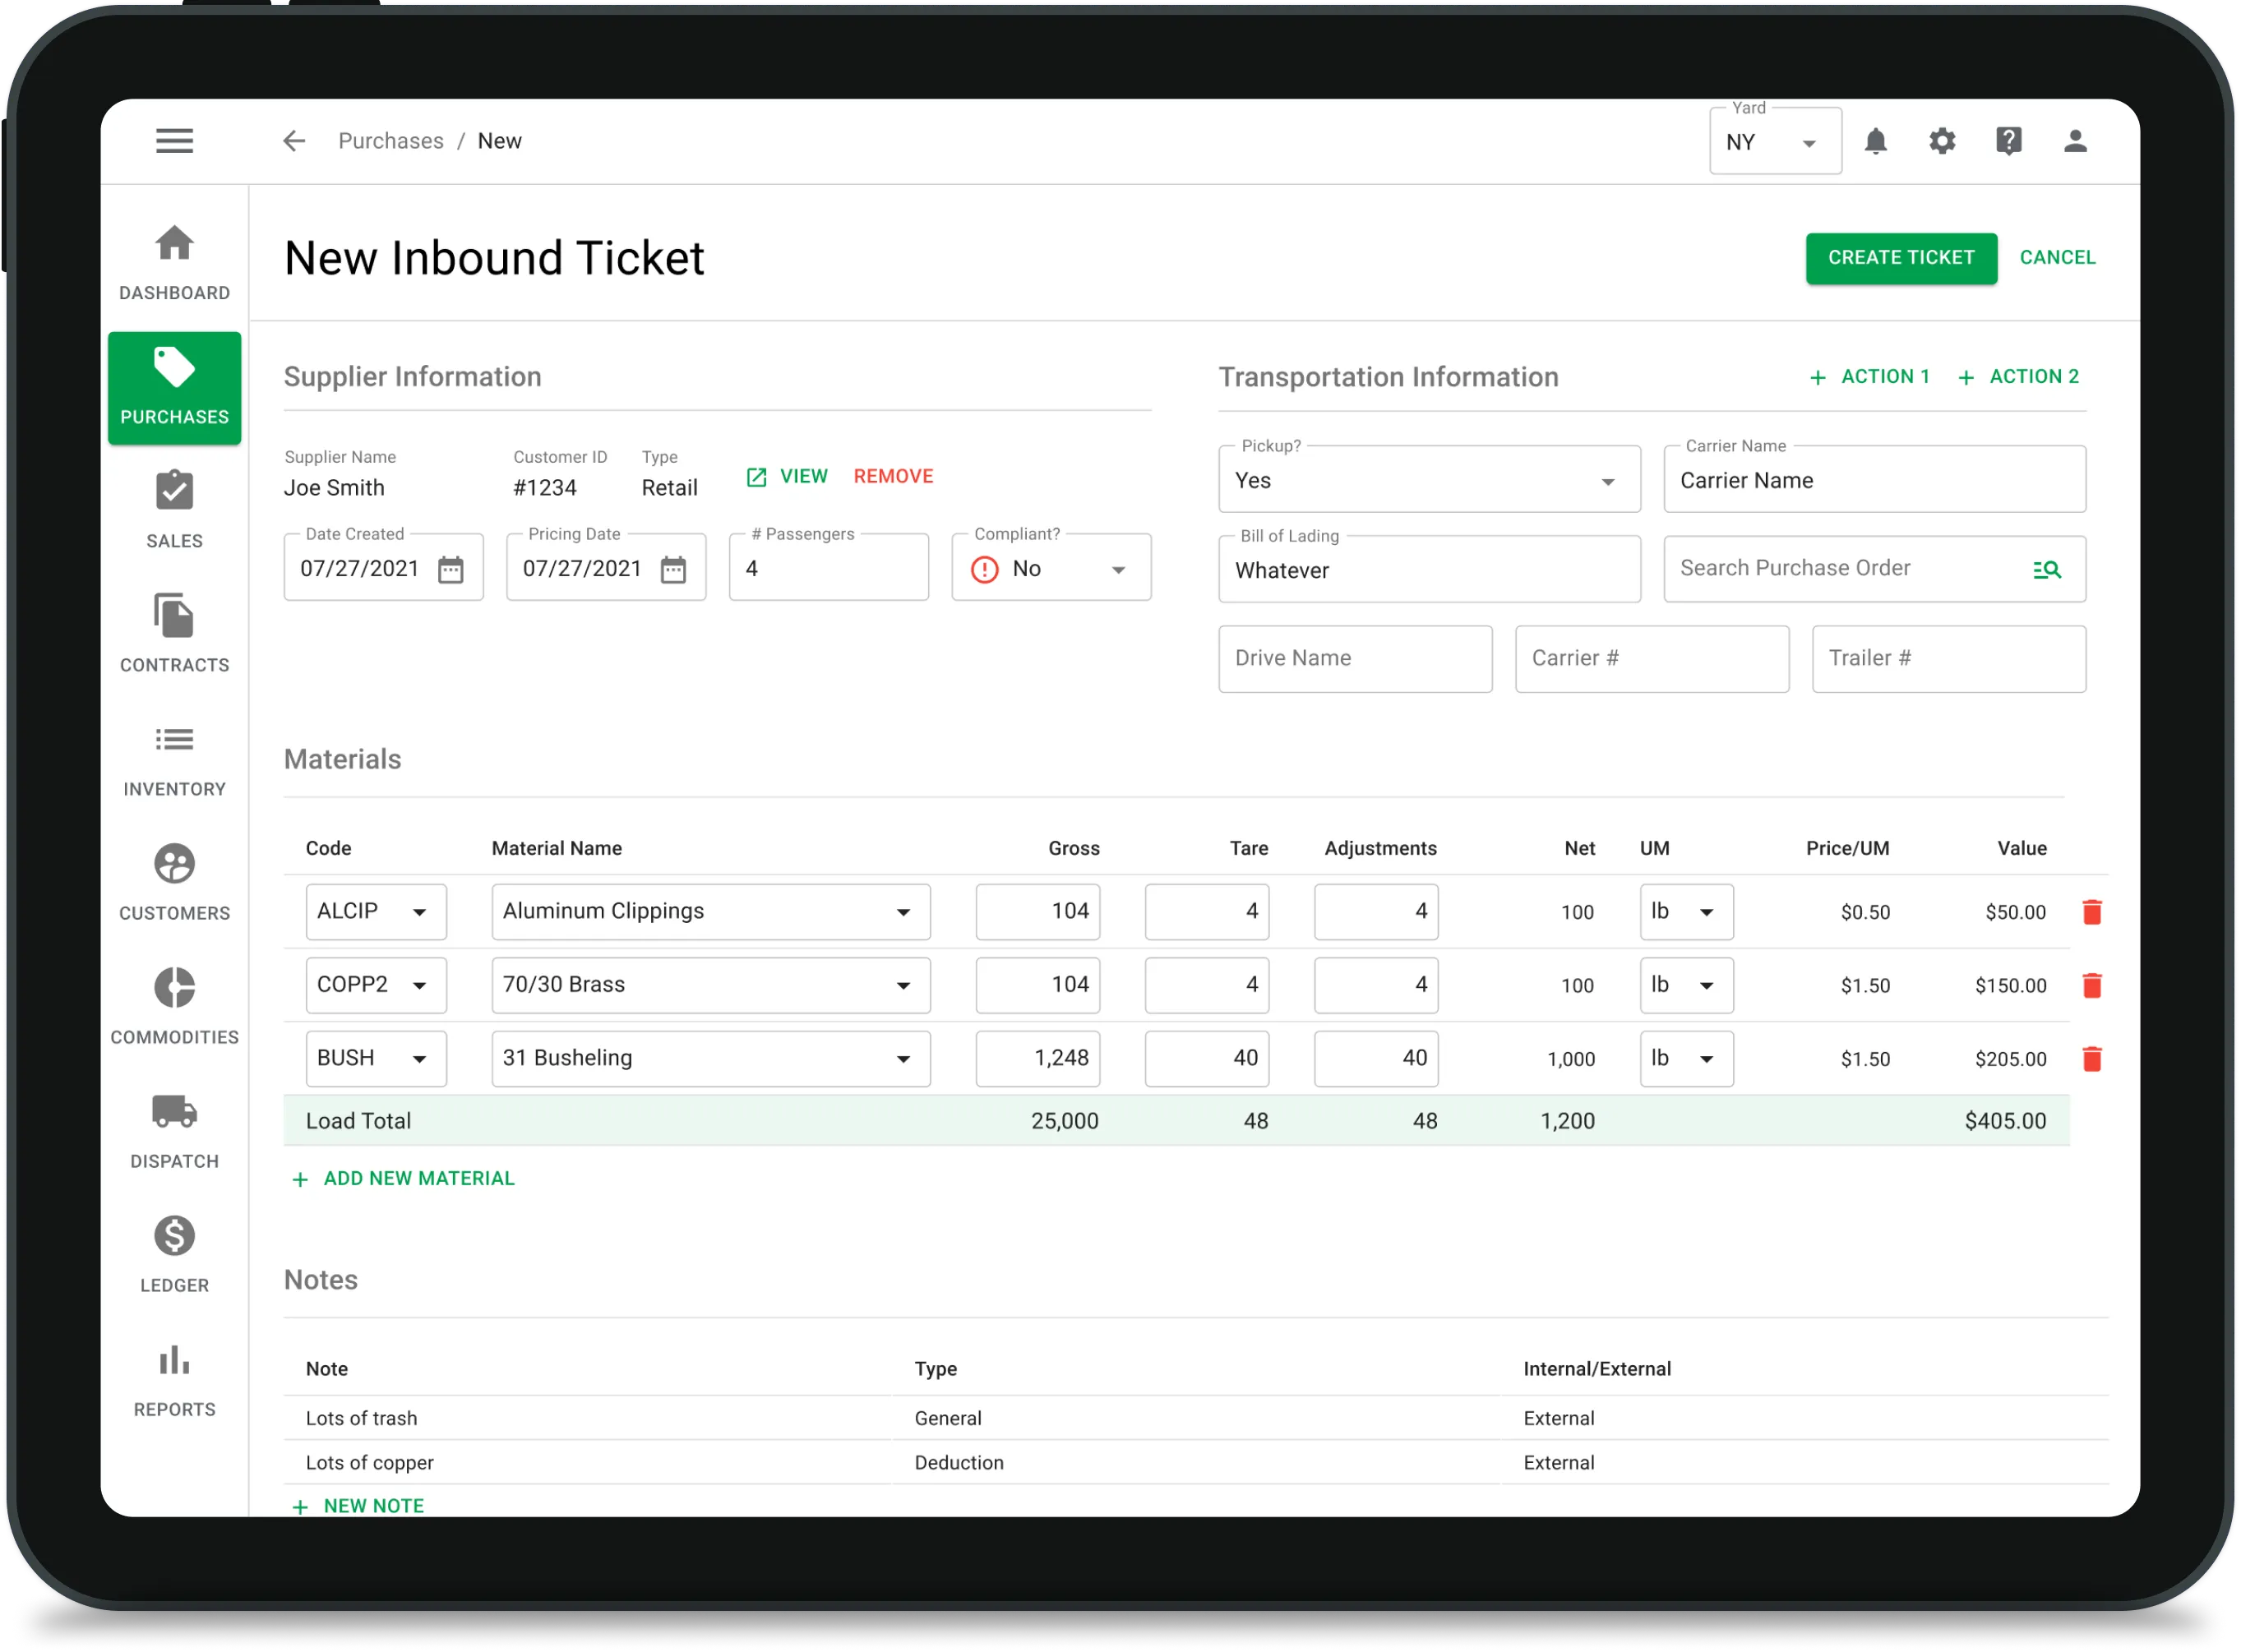Click the Drive Name input field

1355,658
